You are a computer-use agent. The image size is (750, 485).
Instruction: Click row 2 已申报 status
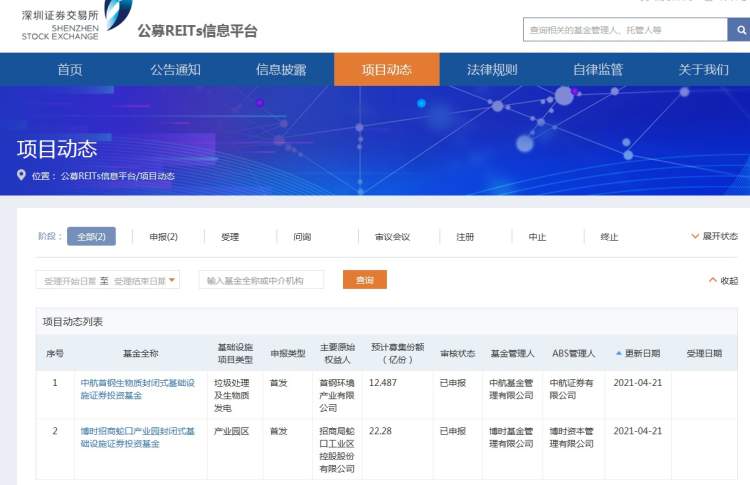pyautogui.click(x=452, y=431)
